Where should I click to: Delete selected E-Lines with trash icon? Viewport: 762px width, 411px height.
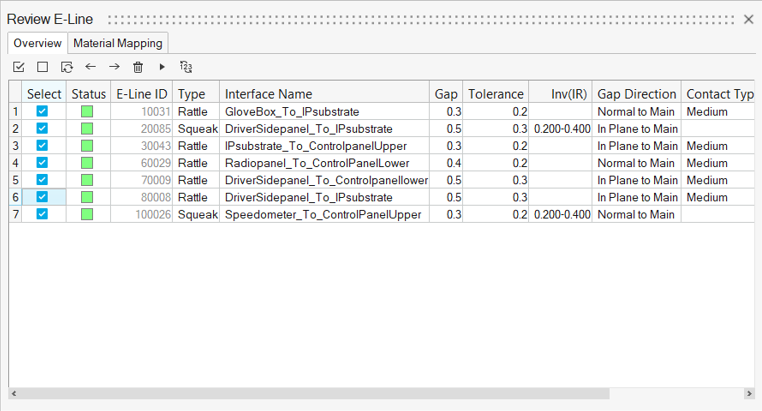(138, 67)
